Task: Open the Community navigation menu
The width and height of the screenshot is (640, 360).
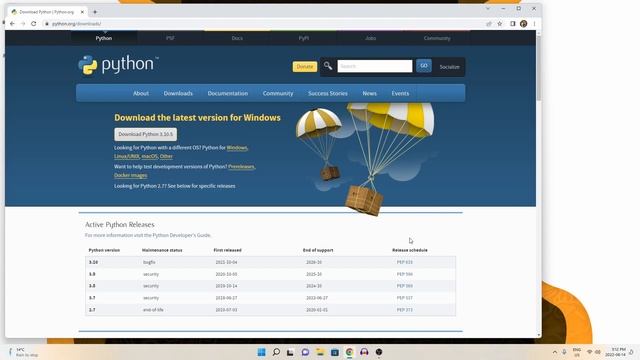Action: [278, 93]
